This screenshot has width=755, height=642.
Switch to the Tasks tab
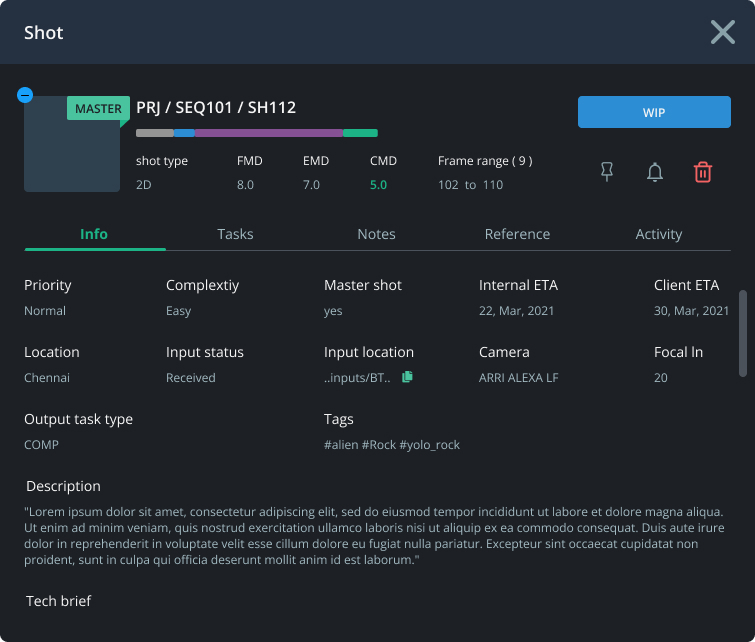click(x=235, y=234)
